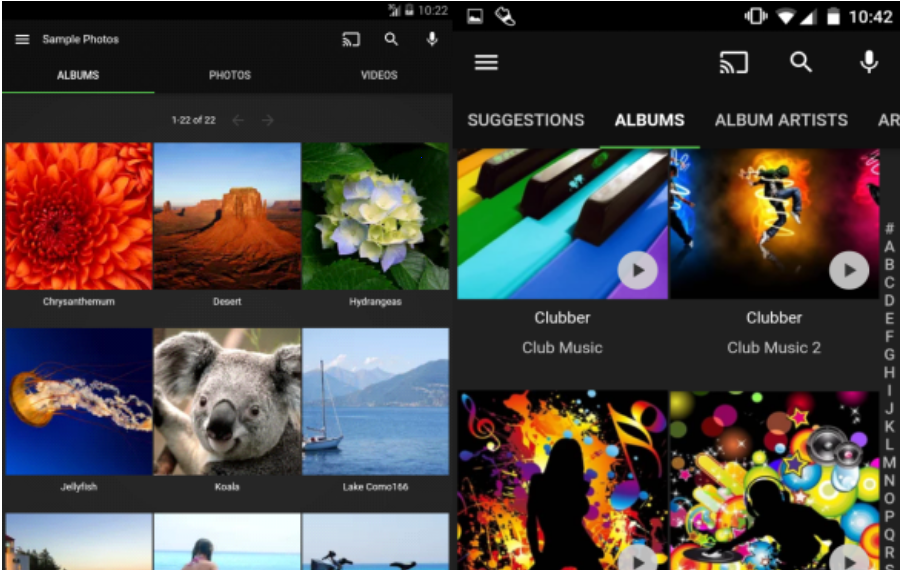The height and width of the screenshot is (570, 900).
Task: Open search in the music app toolbar
Action: tap(801, 62)
